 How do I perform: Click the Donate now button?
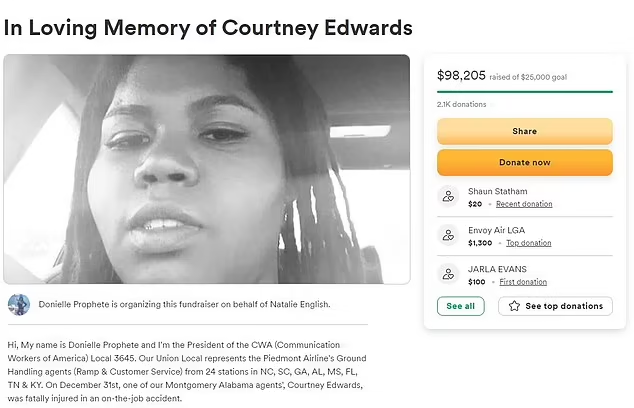pyautogui.click(x=524, y=162)
